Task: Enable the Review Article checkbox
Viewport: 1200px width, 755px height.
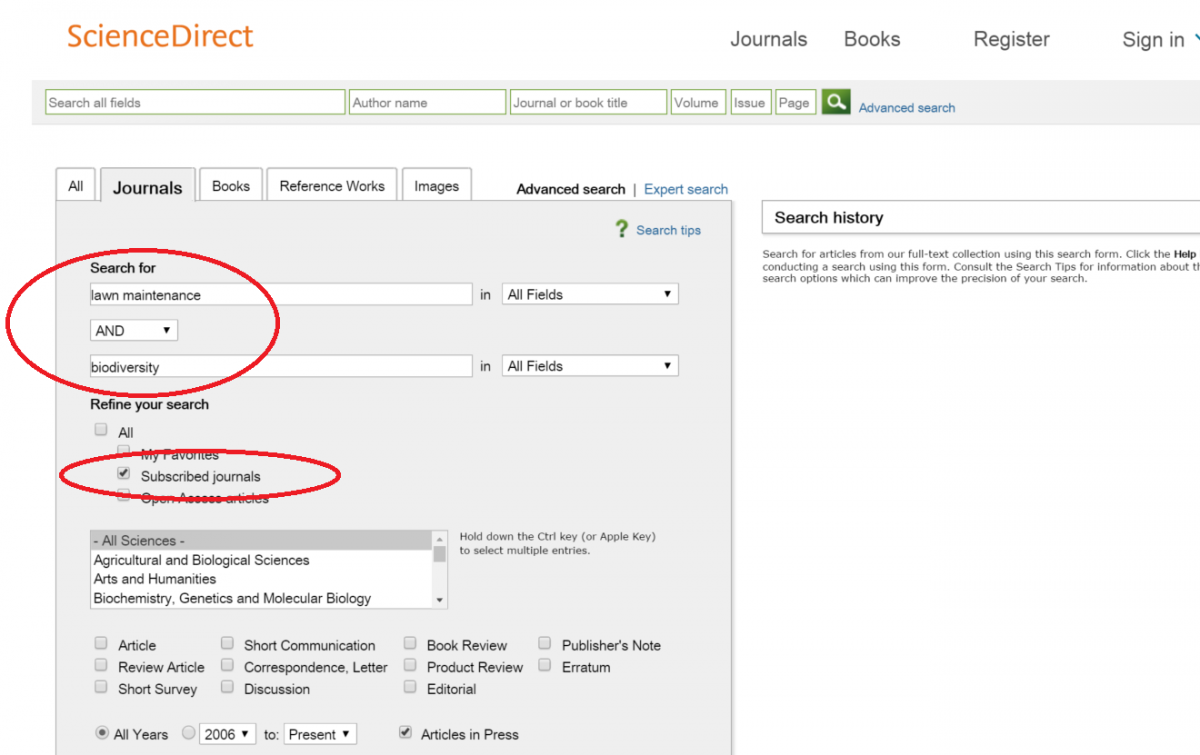Action: [x=101, y=665]
